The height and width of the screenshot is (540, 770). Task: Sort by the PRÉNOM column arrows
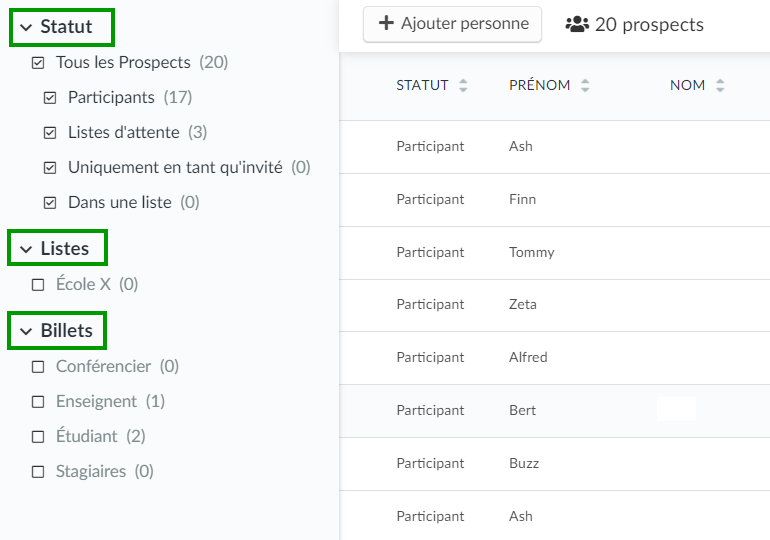(x=584, y=85)
